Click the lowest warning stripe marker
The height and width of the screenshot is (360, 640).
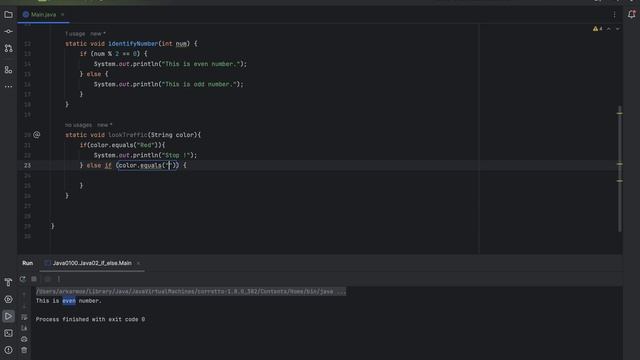click(x=620, y=181)
